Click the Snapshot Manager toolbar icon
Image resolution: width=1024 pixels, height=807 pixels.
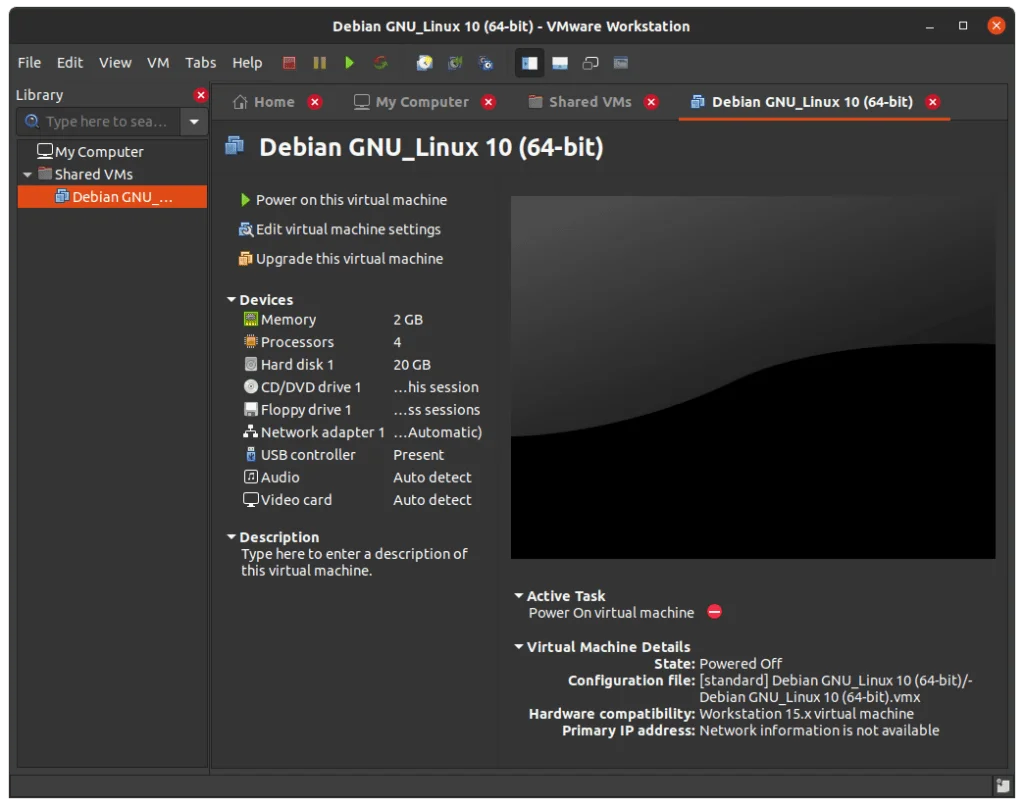[486, 63]
